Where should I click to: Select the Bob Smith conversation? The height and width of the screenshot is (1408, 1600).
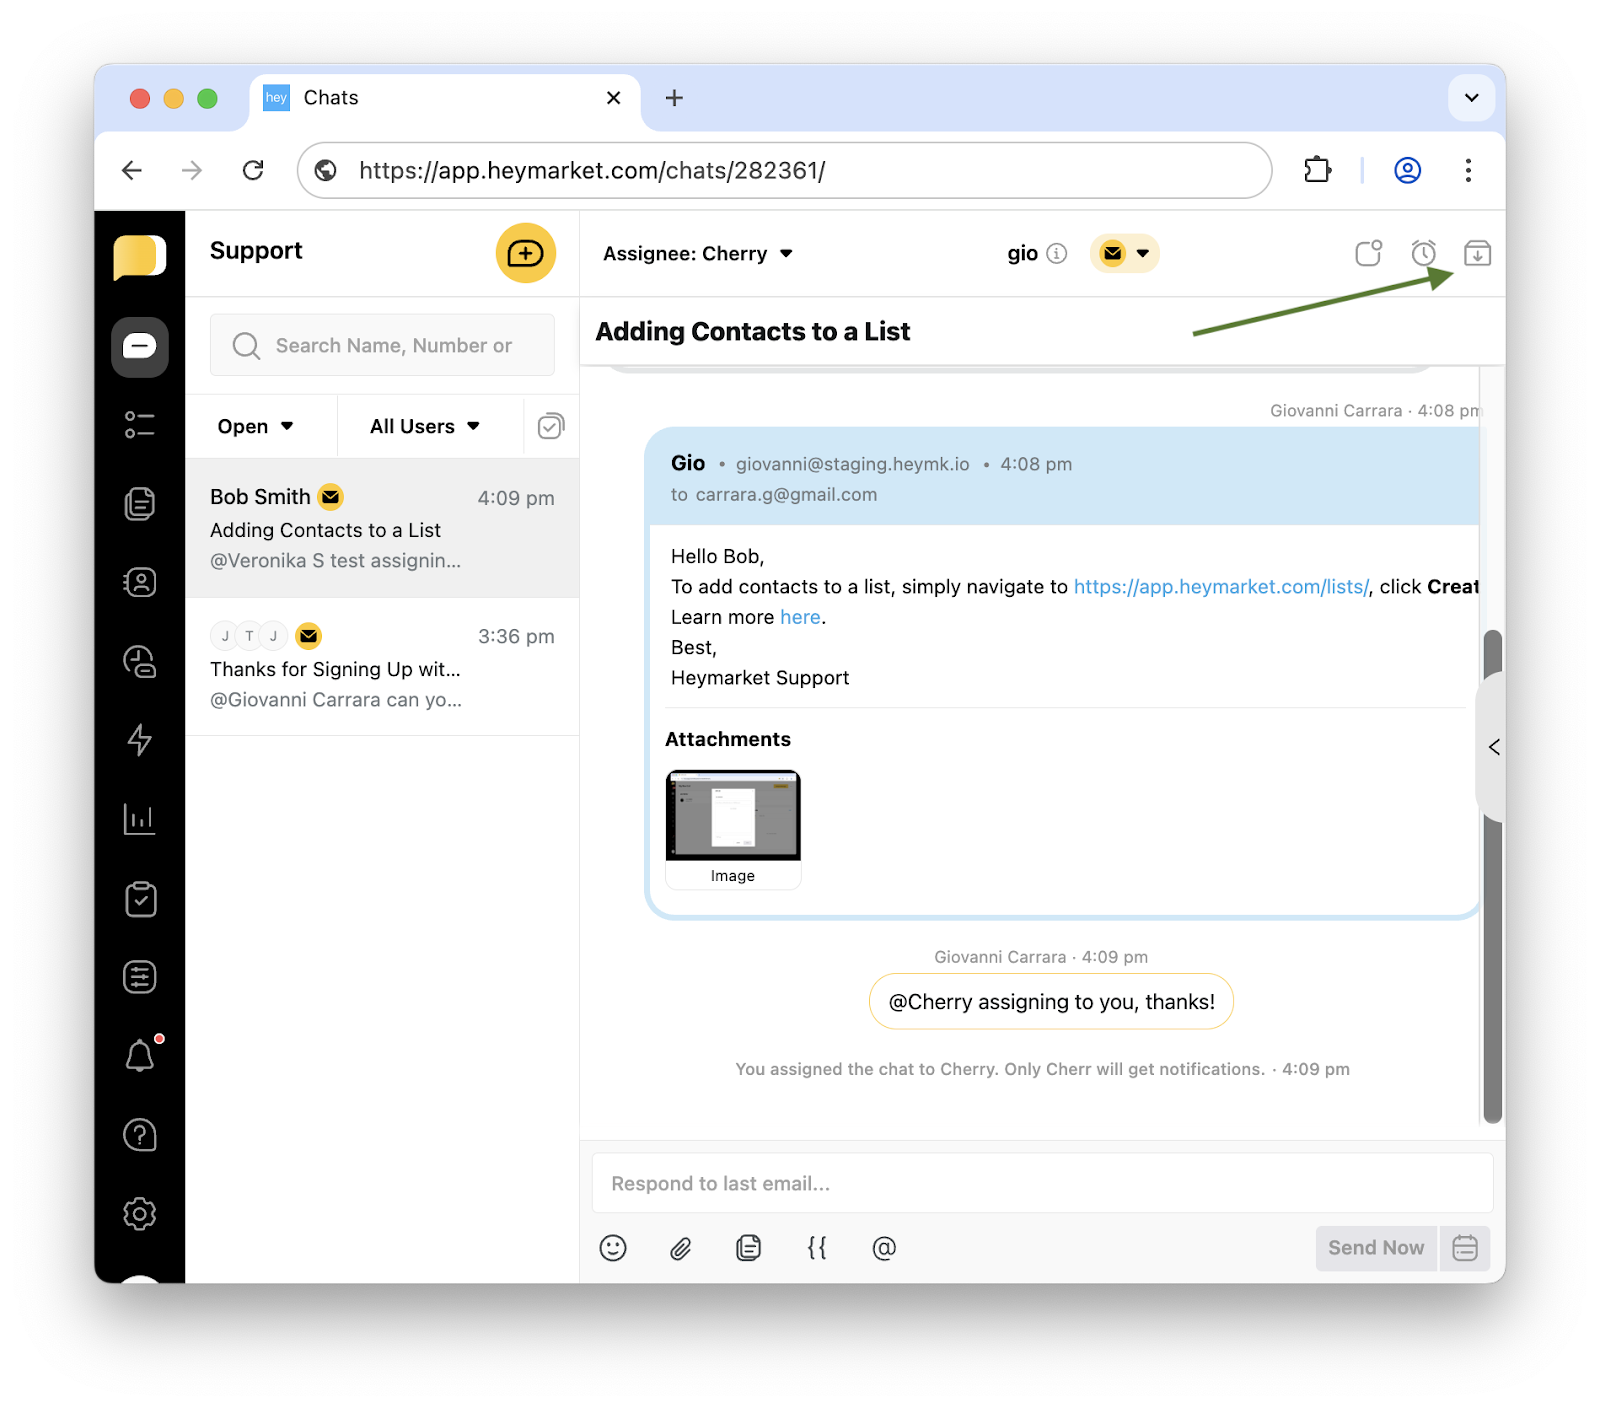pos(383,529)
